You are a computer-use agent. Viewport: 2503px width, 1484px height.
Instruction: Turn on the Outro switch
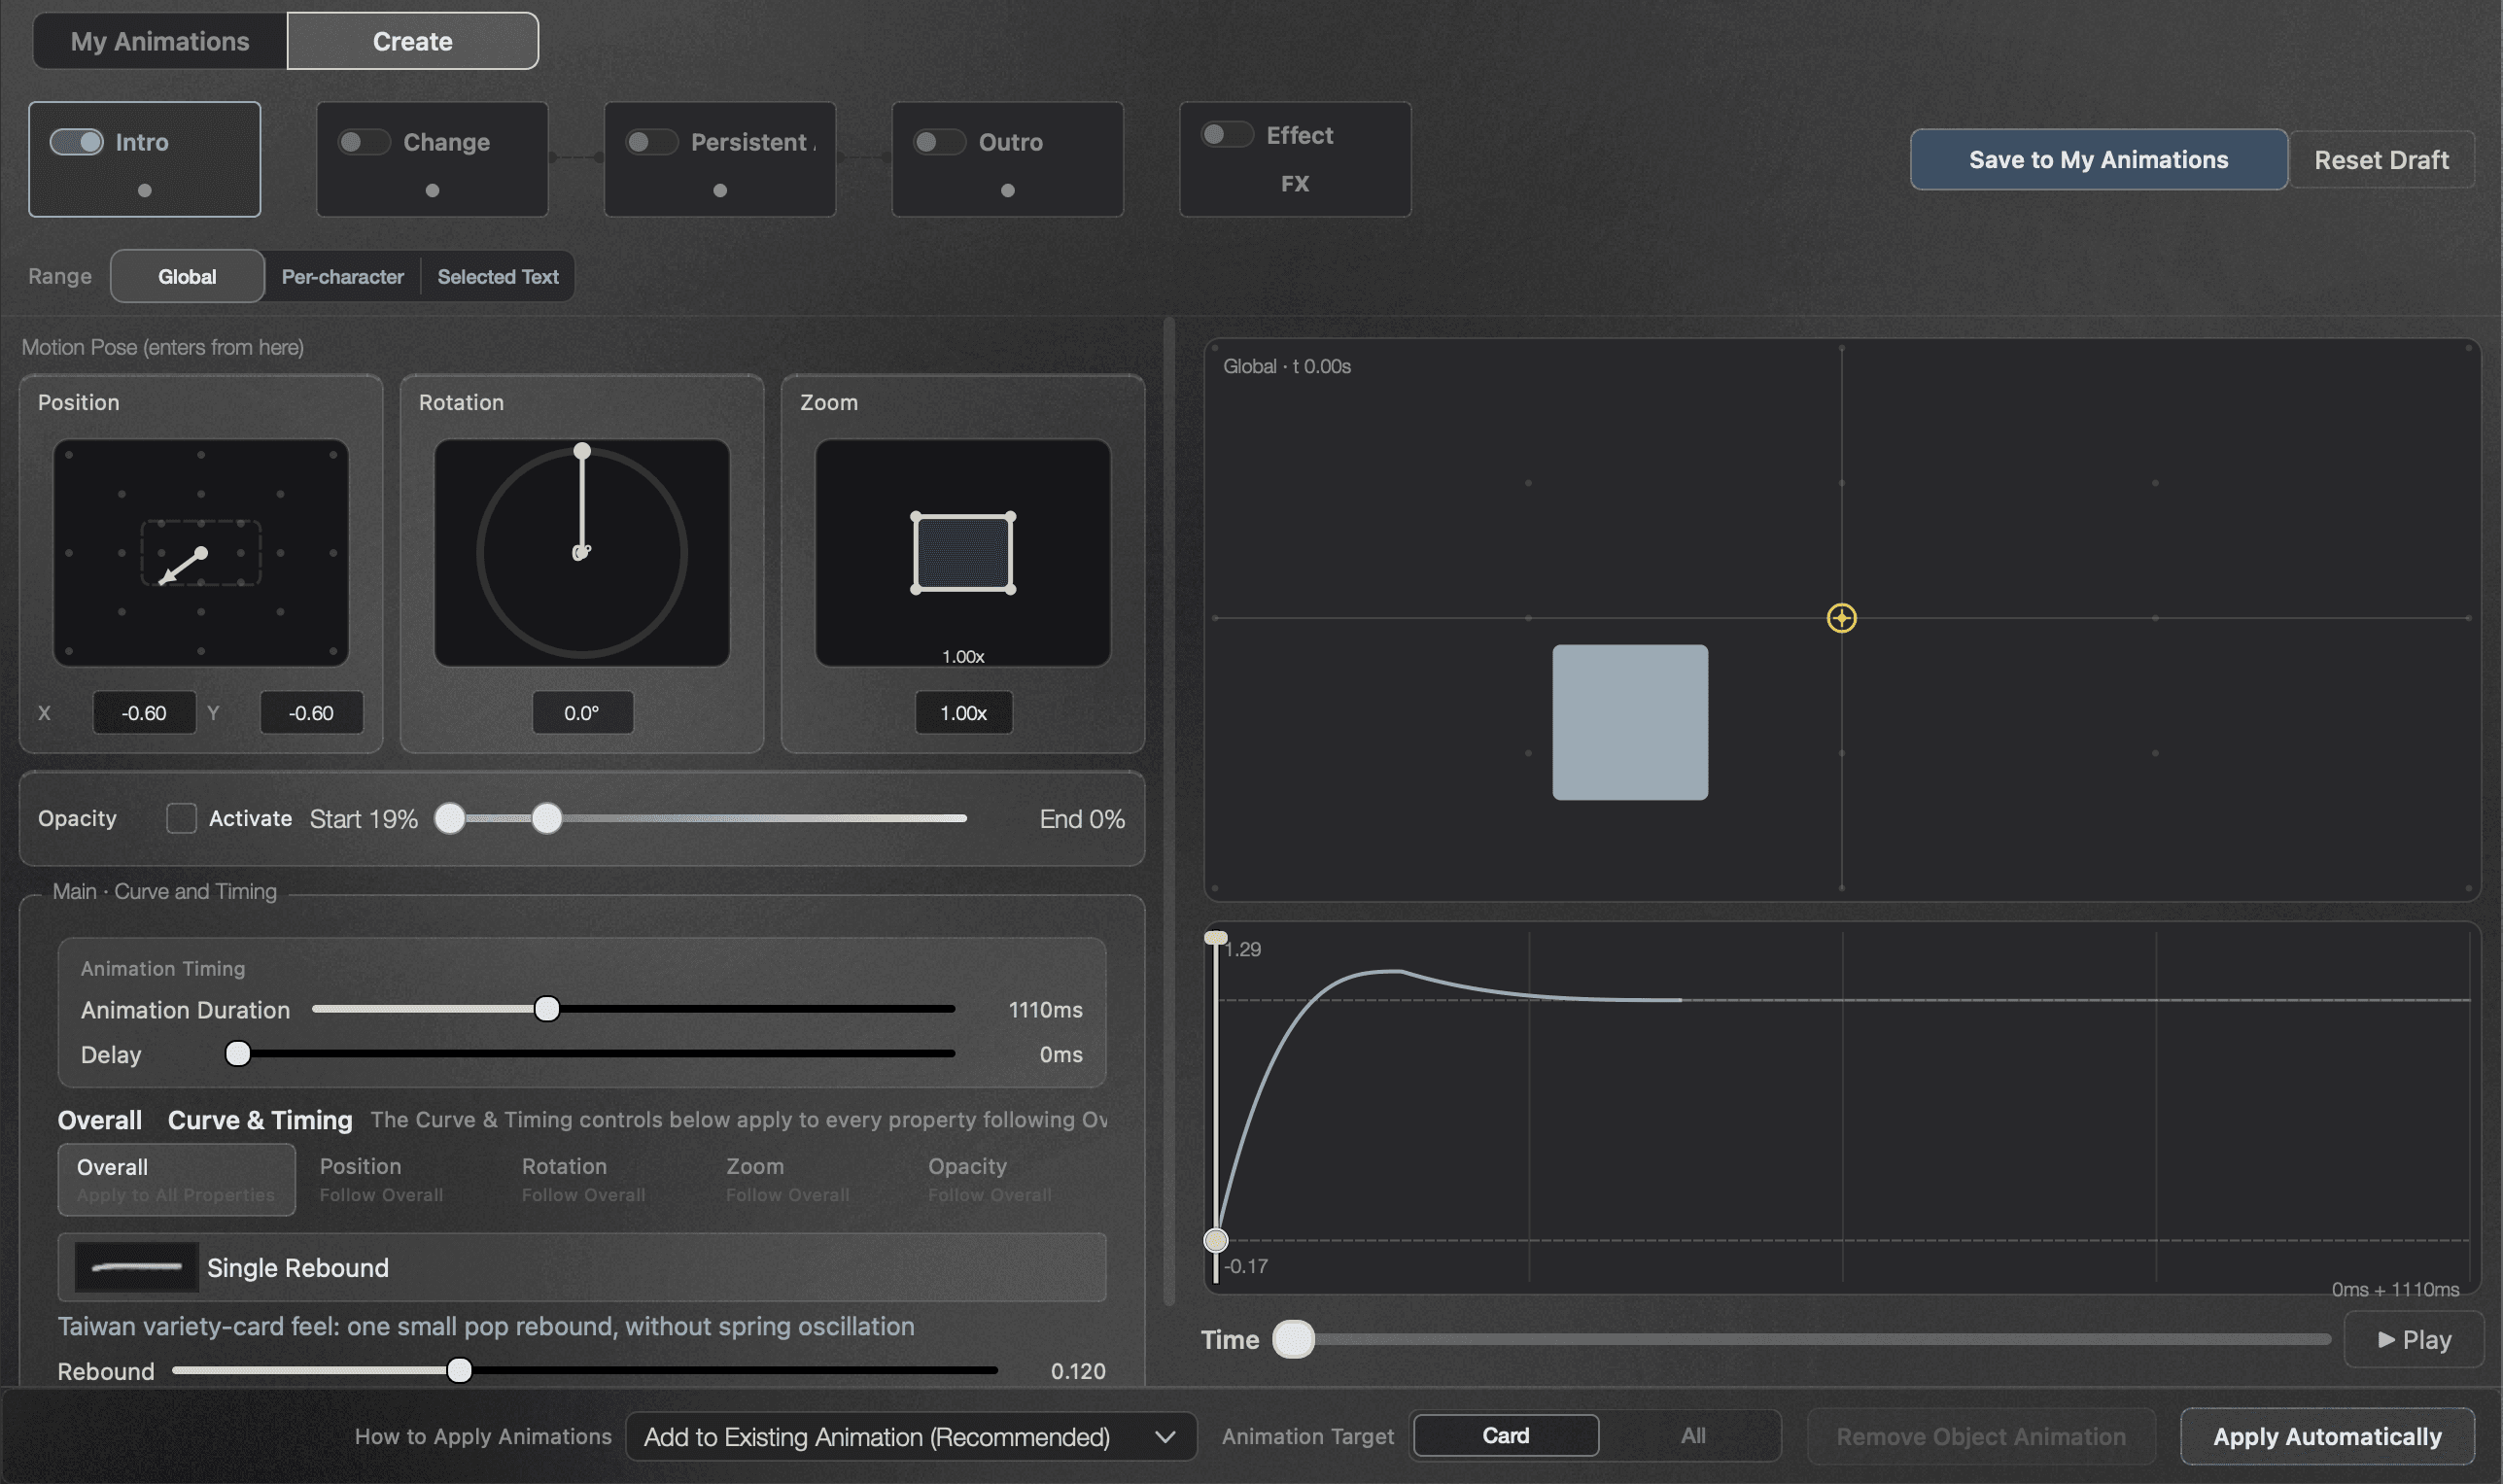pyautogui.click(x=940, y=142)
